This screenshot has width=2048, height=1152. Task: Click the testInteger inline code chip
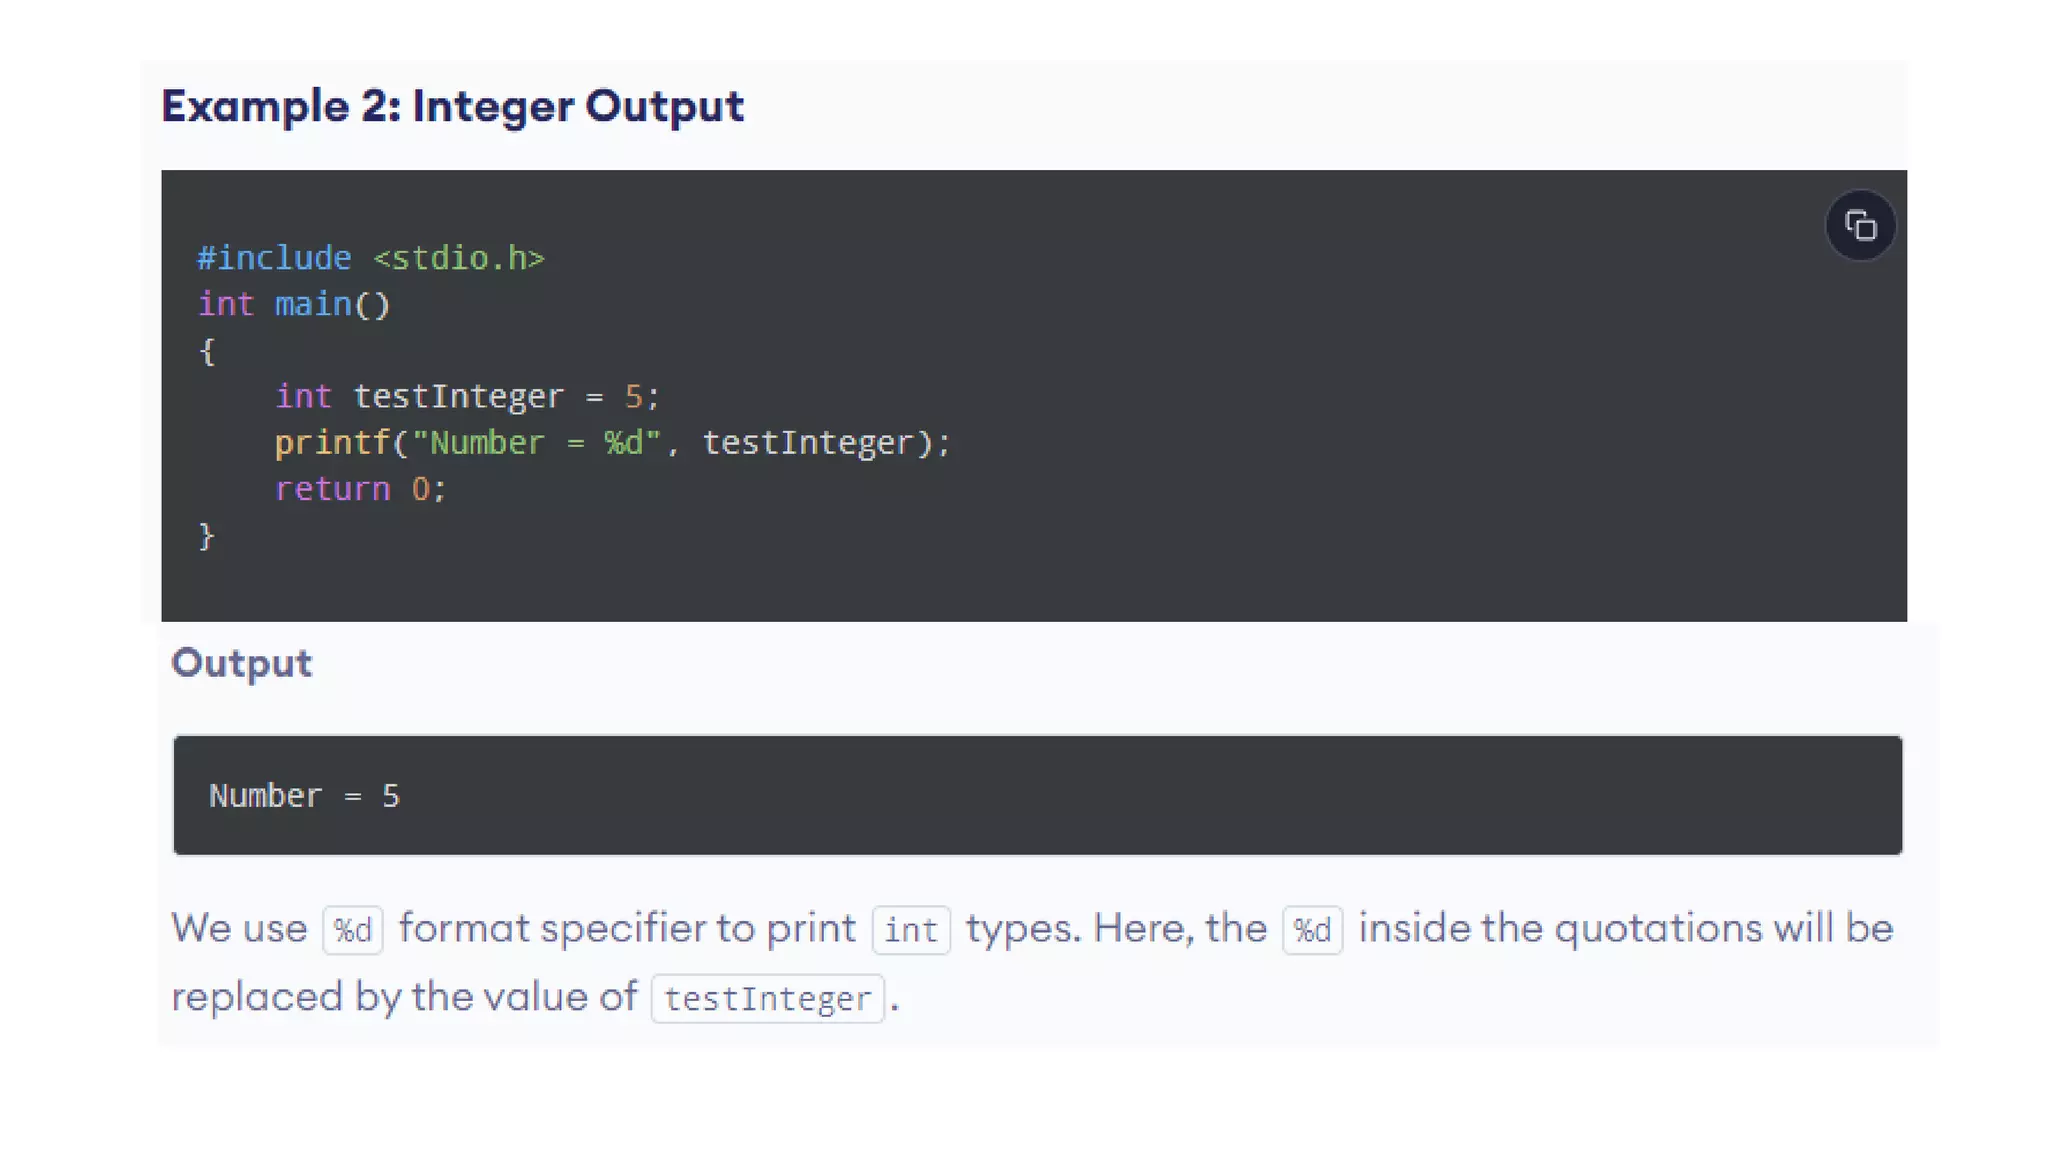[767, 999]
